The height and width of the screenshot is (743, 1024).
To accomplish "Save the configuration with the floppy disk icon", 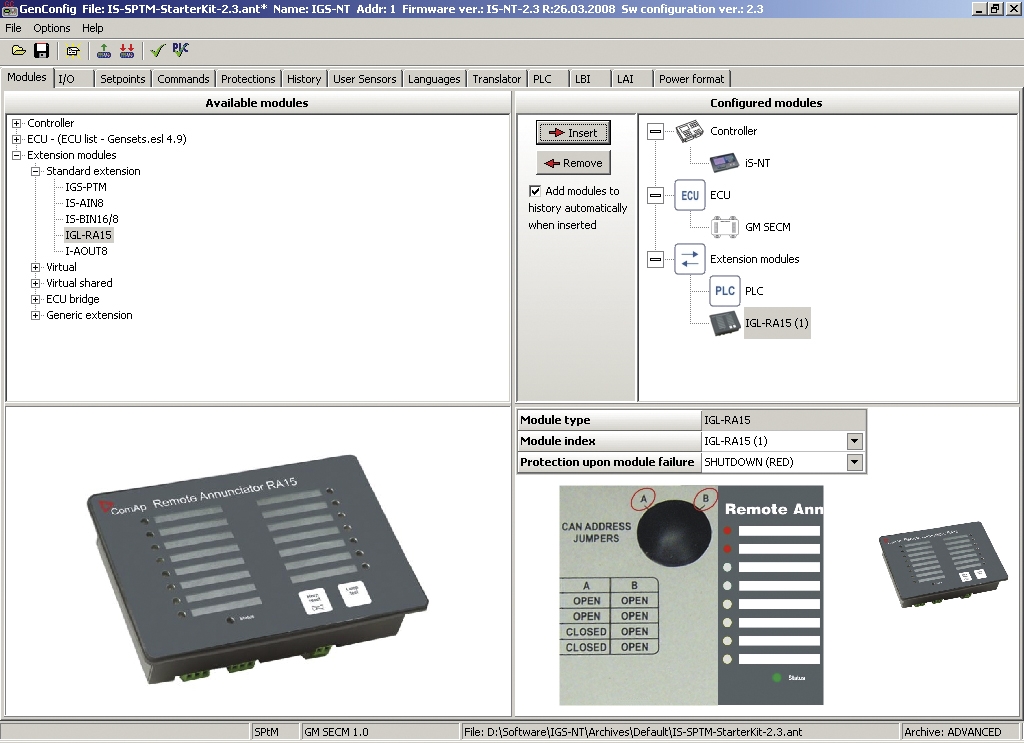I will click(x=41, y=50).
